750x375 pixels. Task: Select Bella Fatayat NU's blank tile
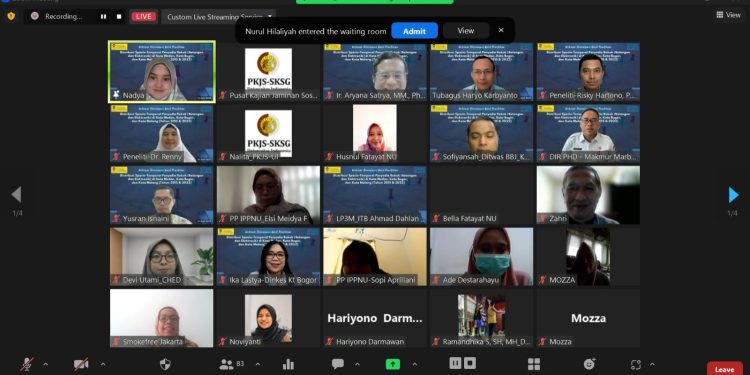482,195
